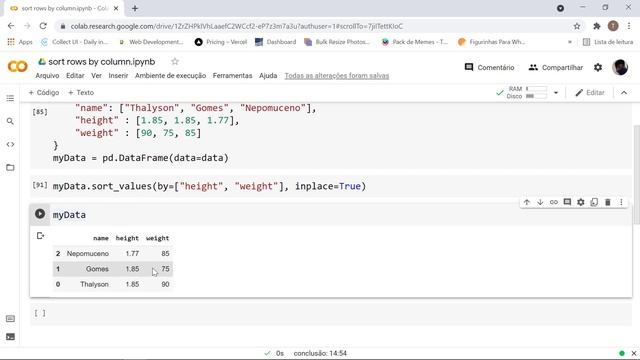
Task: Reload the page
Action: click(43, 26)
